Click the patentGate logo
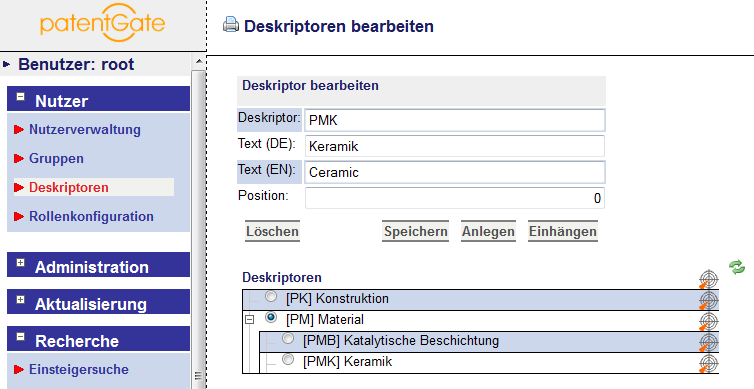Screen dimensions: 754x389 (x=102, y=23)
